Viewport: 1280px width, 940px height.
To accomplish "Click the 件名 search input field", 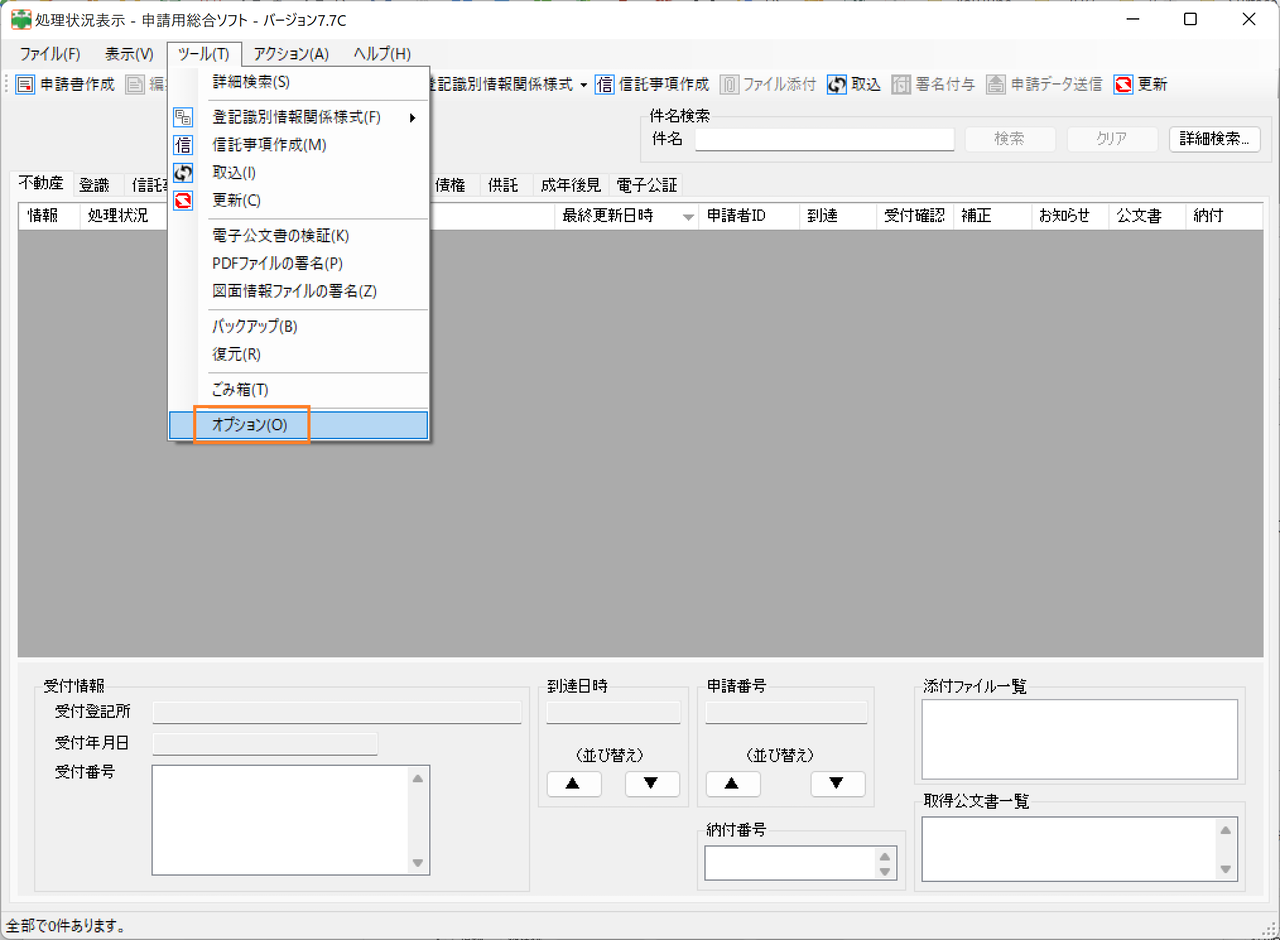I will point(824,139).
